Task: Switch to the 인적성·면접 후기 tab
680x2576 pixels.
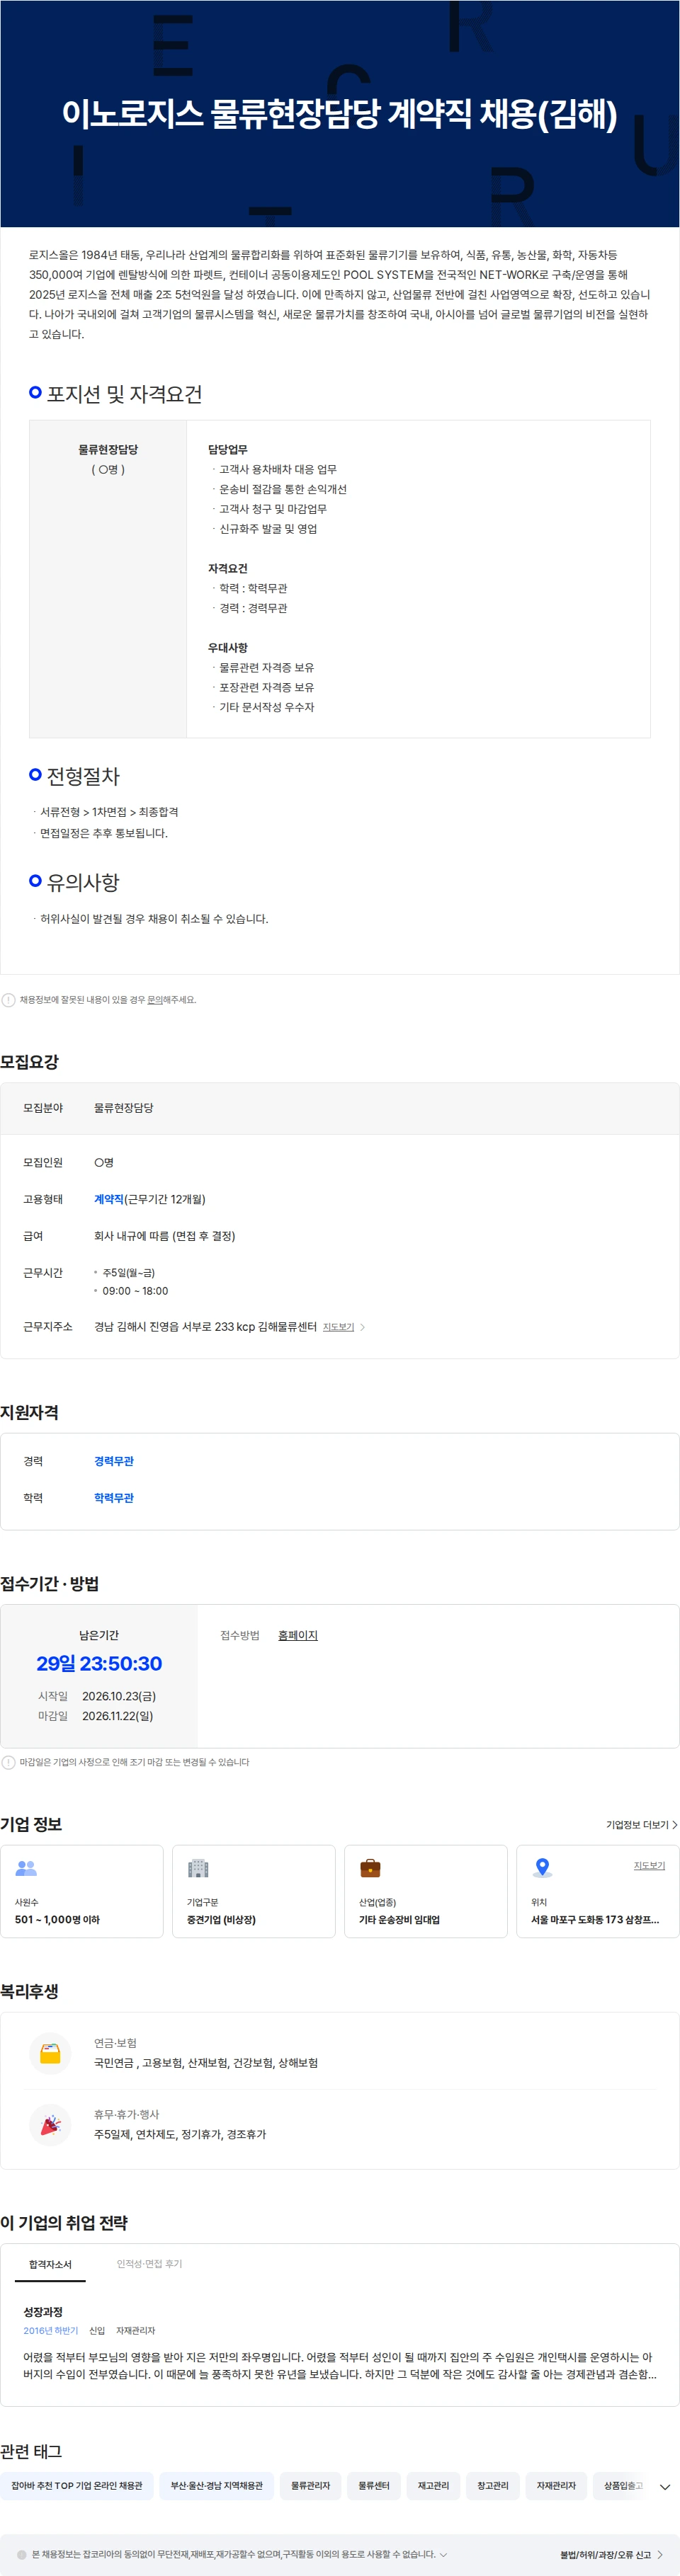Action: [149, 2264]
